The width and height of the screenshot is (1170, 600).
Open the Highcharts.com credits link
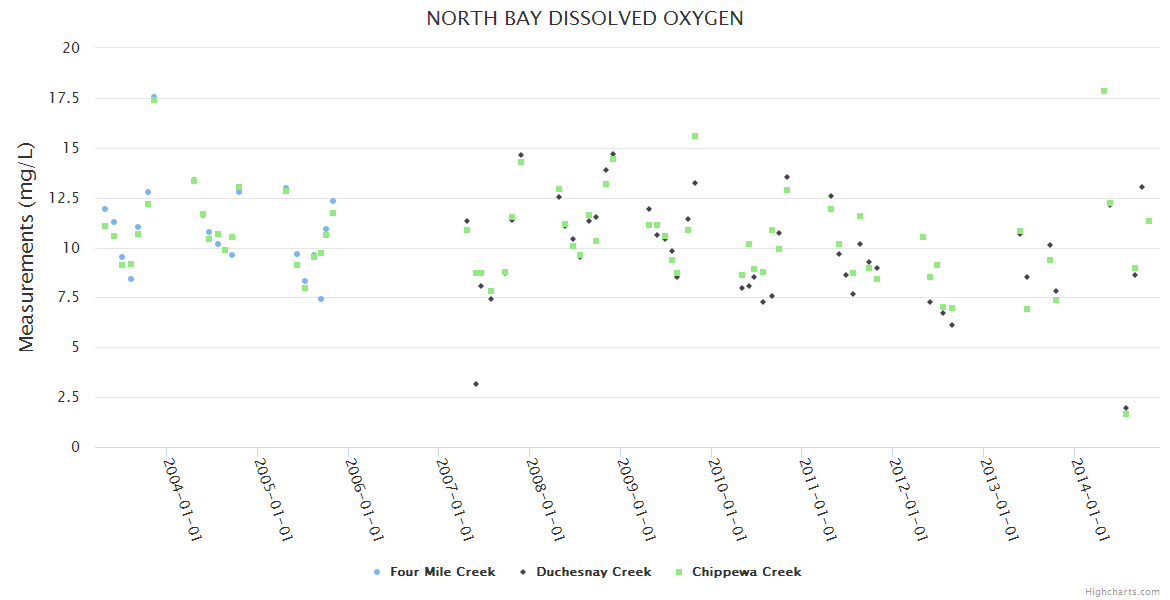click(1122, 591)
